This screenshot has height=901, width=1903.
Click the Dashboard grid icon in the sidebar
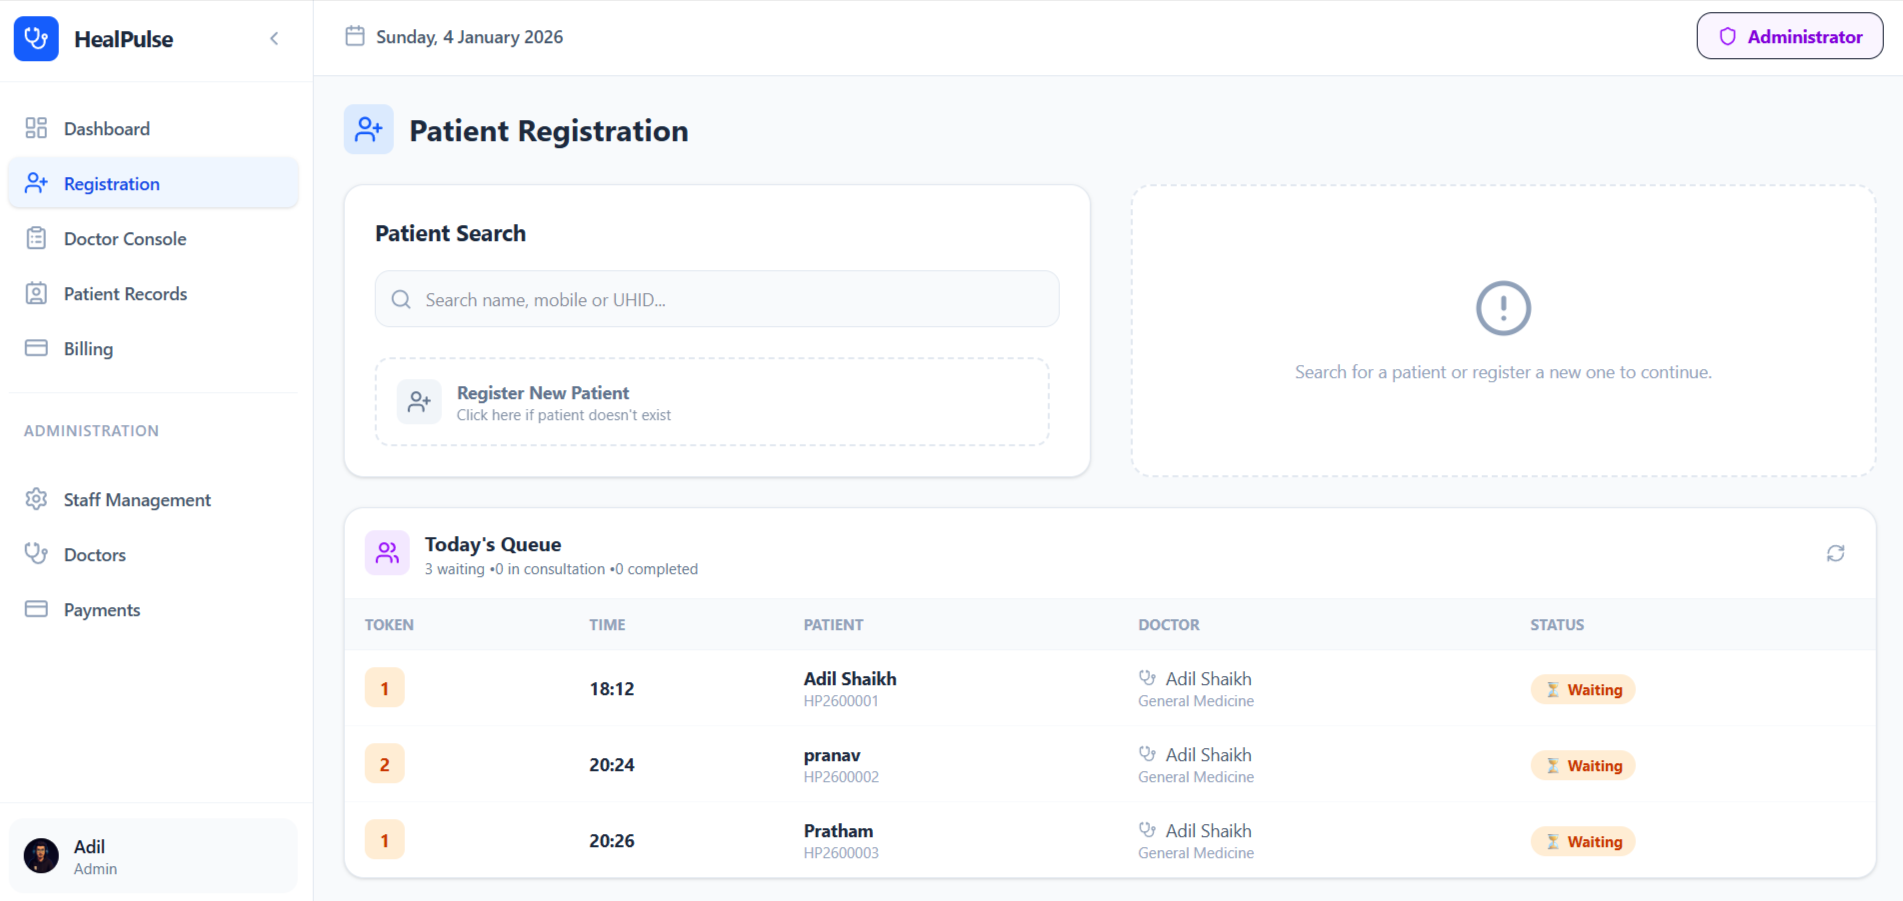[37, 128]
